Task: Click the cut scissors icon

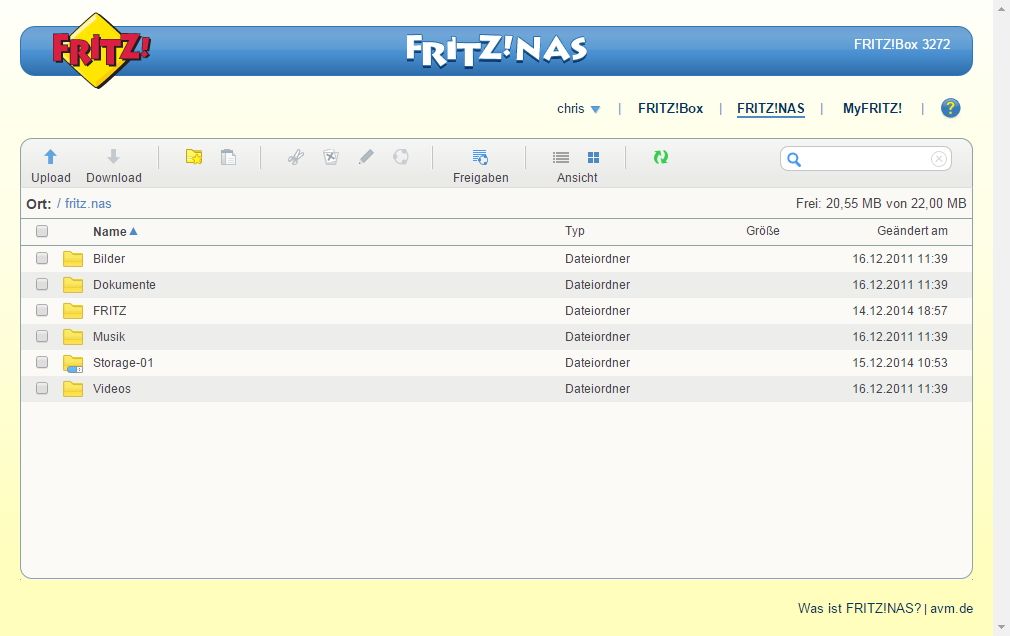Action: [296, 157]
